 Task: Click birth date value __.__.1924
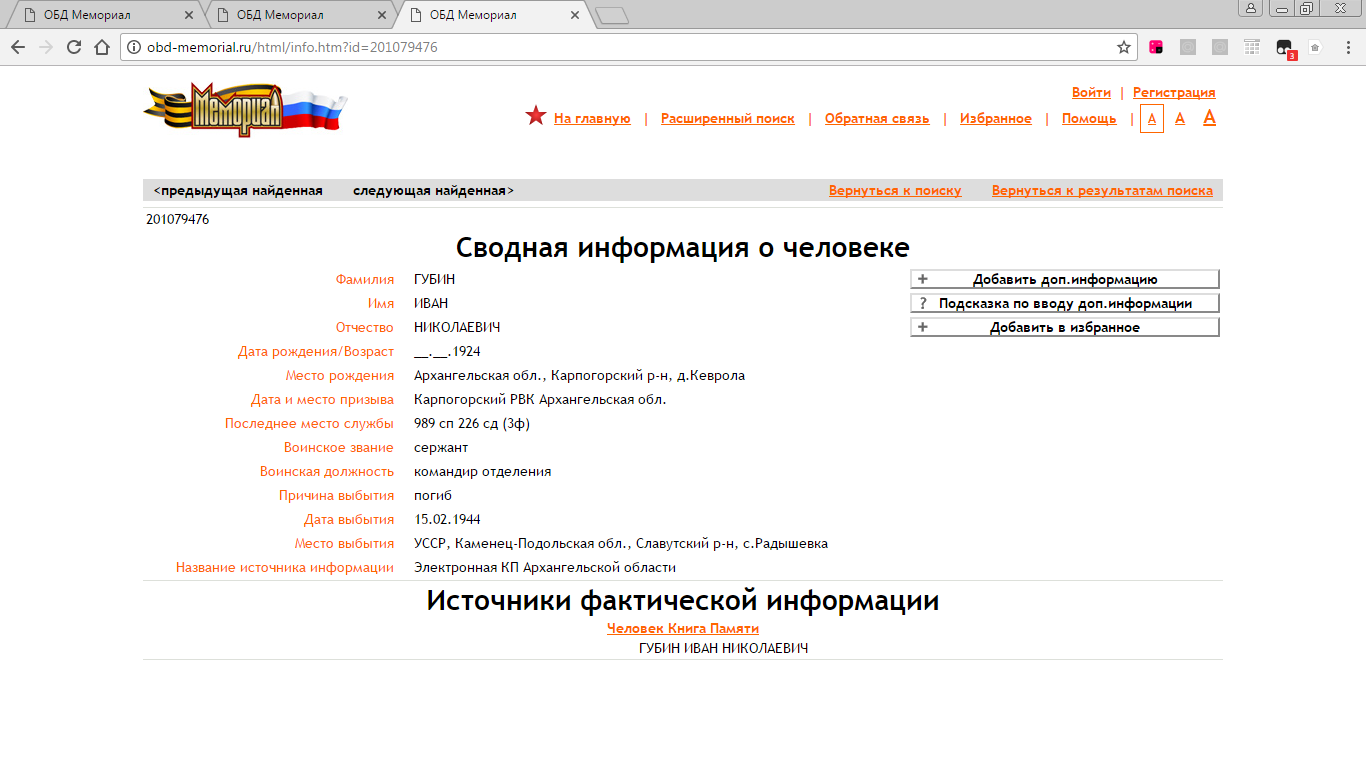pyautogui.click(x=447, y=351)
